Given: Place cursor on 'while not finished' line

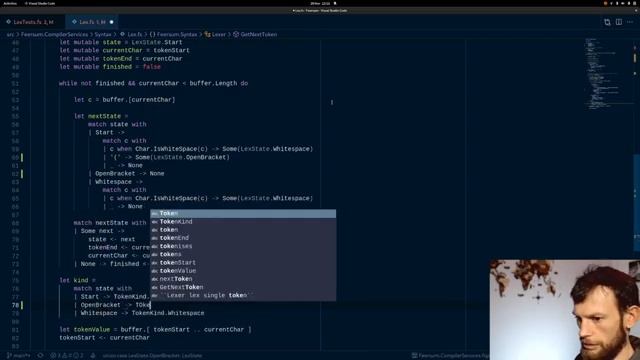Looking at the screenshot, I should pyautogui.click(x=153, y=83).
